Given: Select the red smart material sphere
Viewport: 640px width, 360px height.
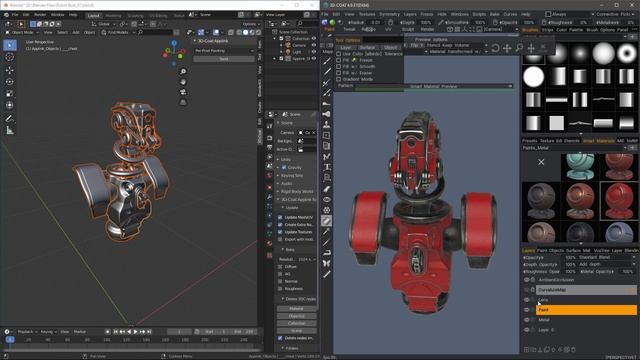Looking at the screenshot, I should (x=619, y=201).
